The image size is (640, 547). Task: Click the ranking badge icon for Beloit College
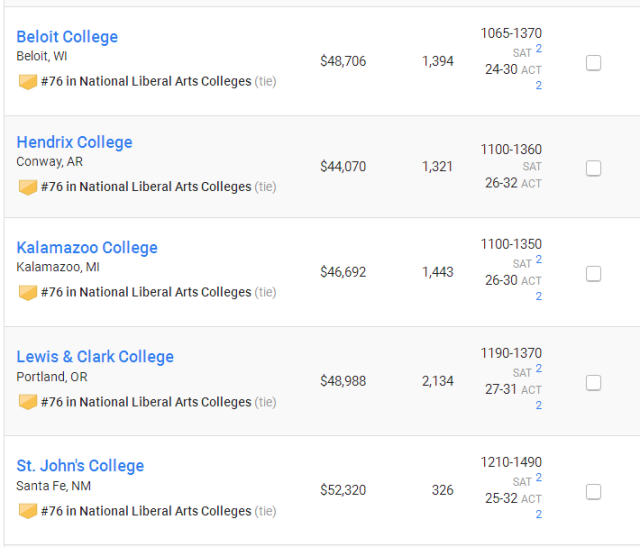click(28, 82)
